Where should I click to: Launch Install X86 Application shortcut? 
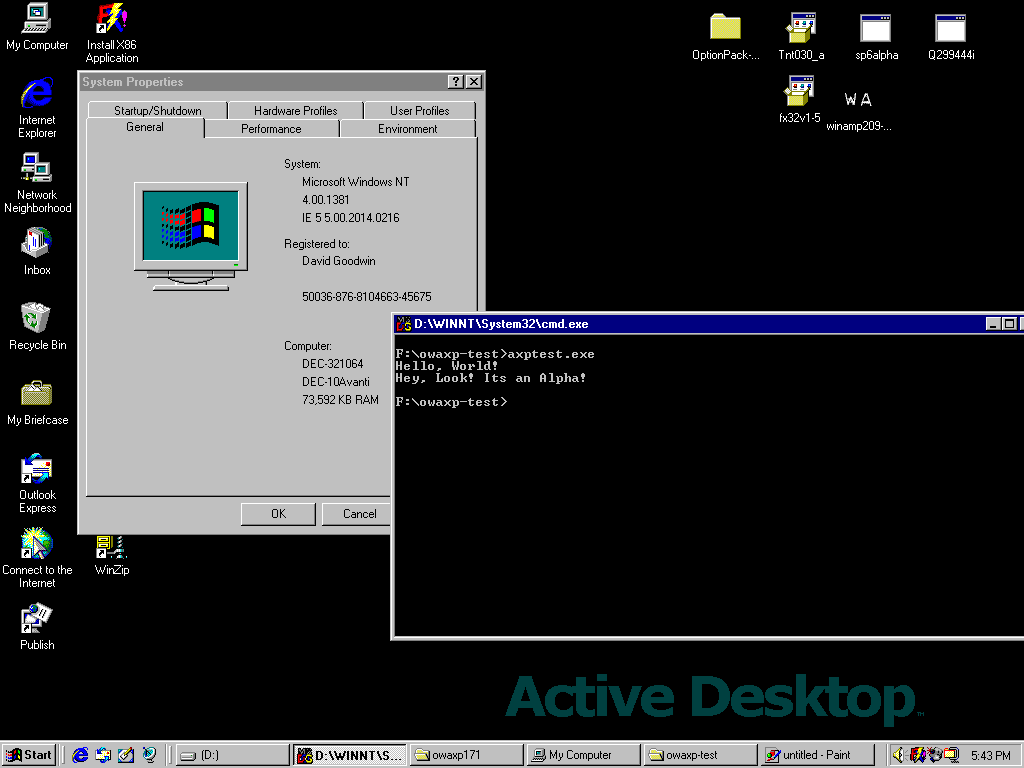coord(112,33)
